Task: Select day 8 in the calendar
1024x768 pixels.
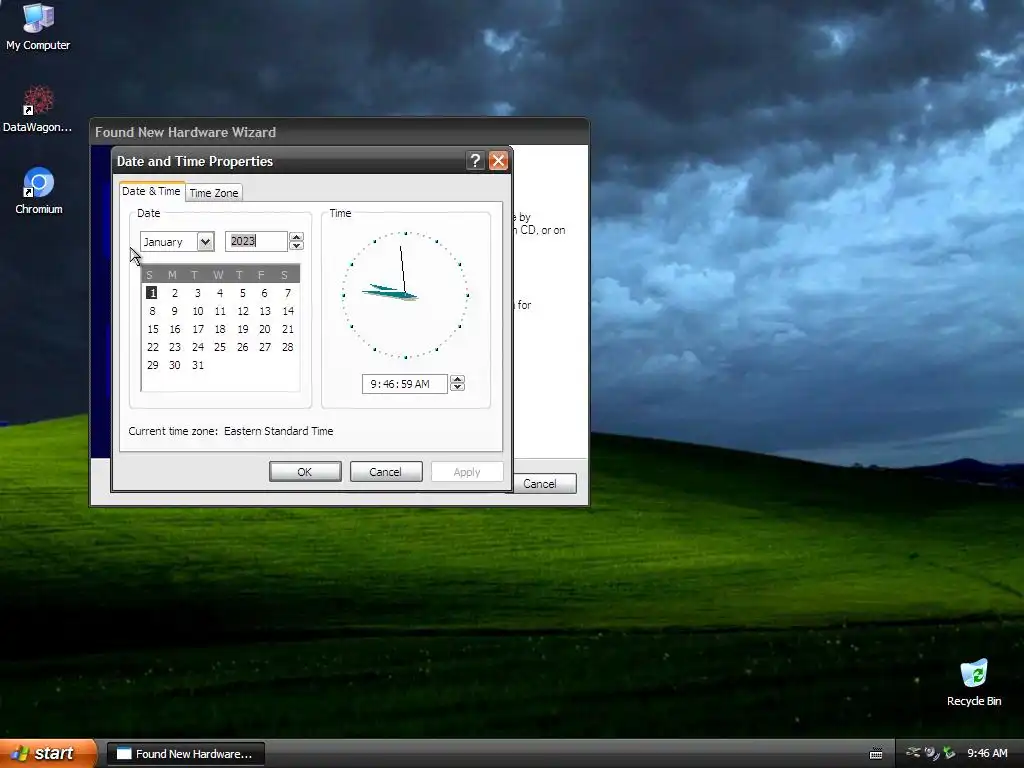Action: tap(152, 311)
